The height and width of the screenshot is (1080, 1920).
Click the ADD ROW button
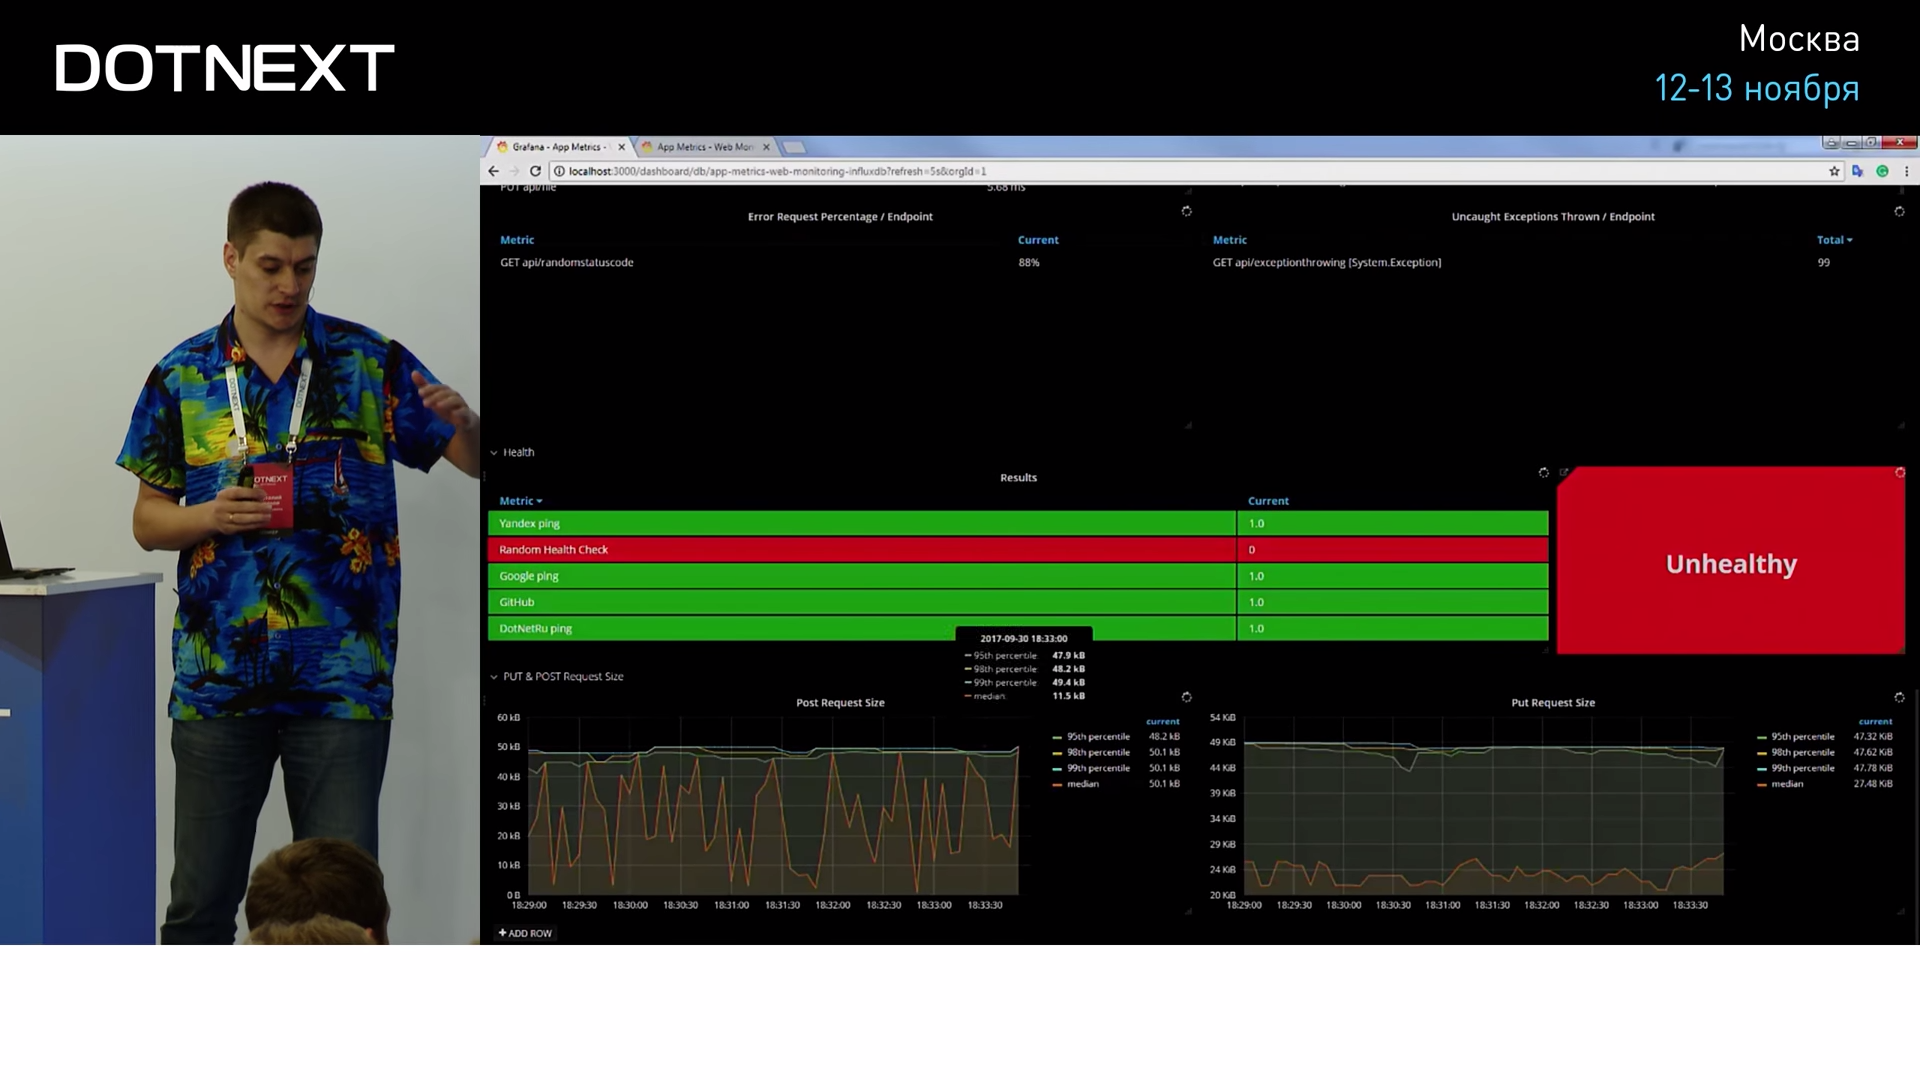click(x=525, y=933)
